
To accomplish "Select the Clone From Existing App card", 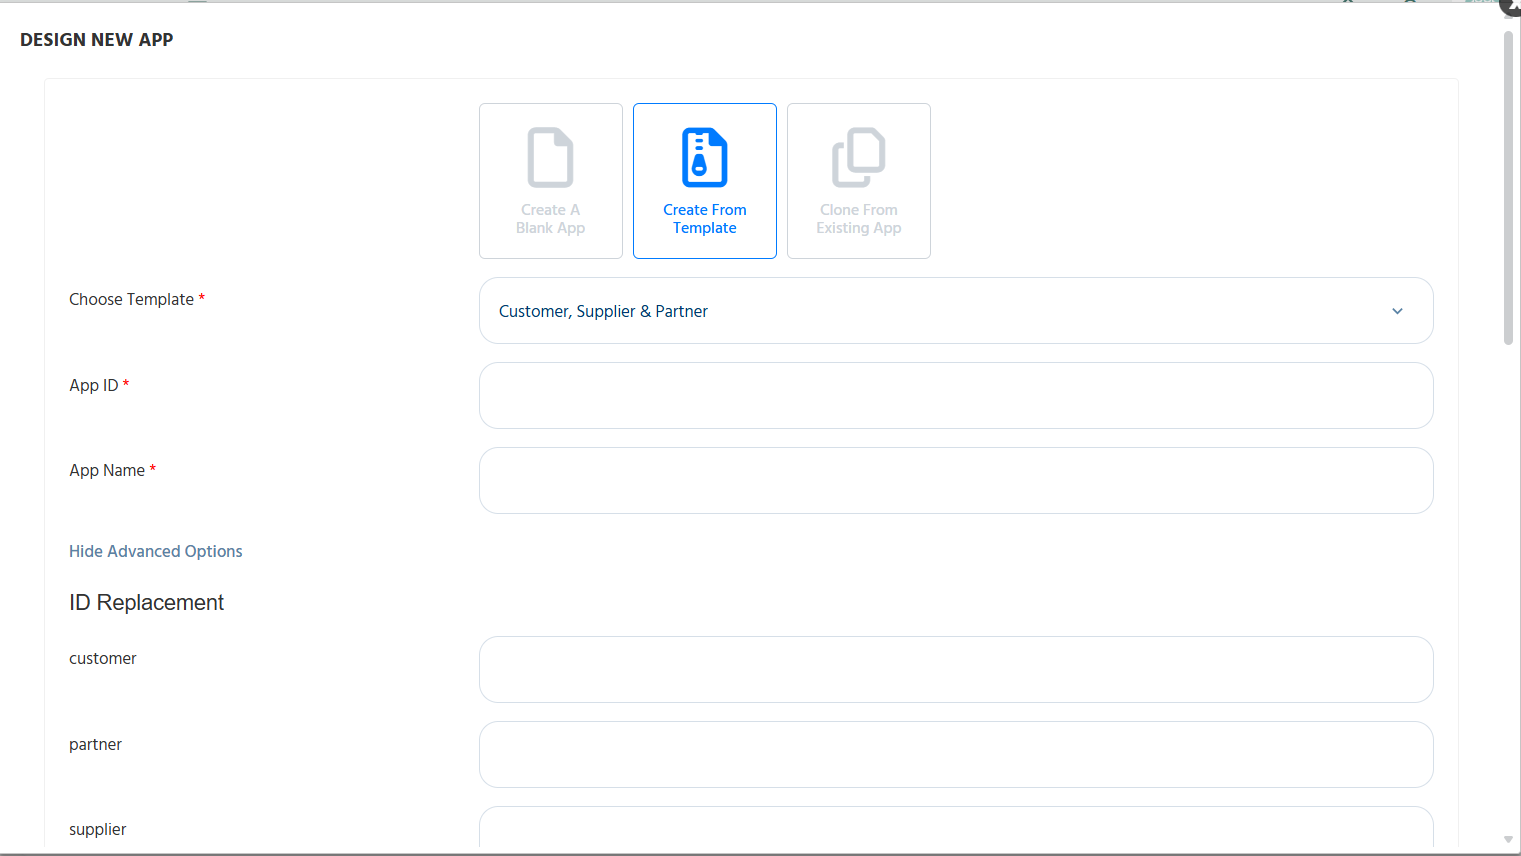I will pos(859,181).
